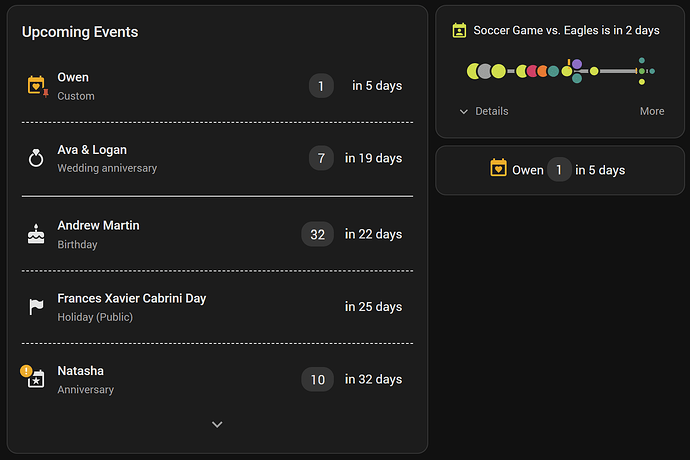Click the orange warning badge beside Natasha
The width and height of the screenshot is (690, 460).
(26, 371)
